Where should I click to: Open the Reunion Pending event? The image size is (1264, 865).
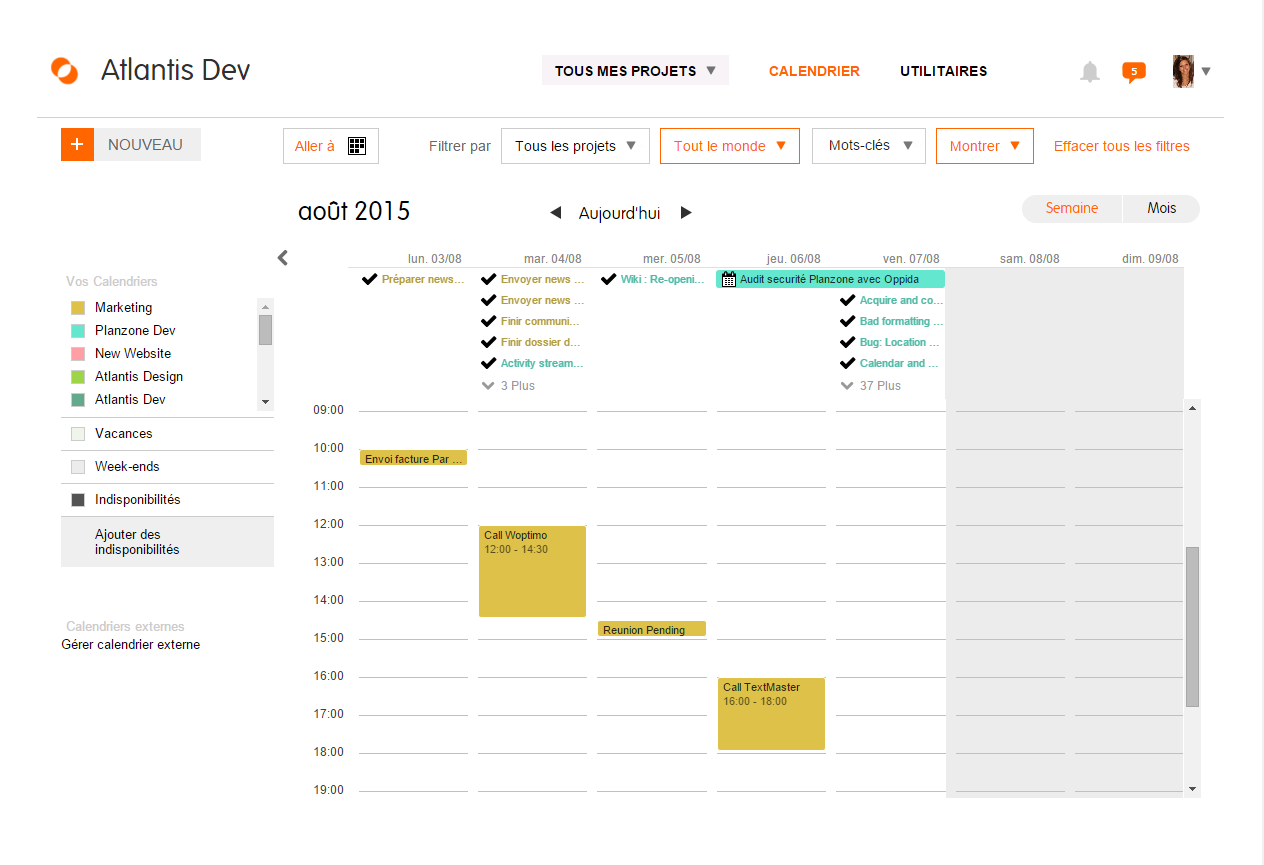tap(652, 629)
